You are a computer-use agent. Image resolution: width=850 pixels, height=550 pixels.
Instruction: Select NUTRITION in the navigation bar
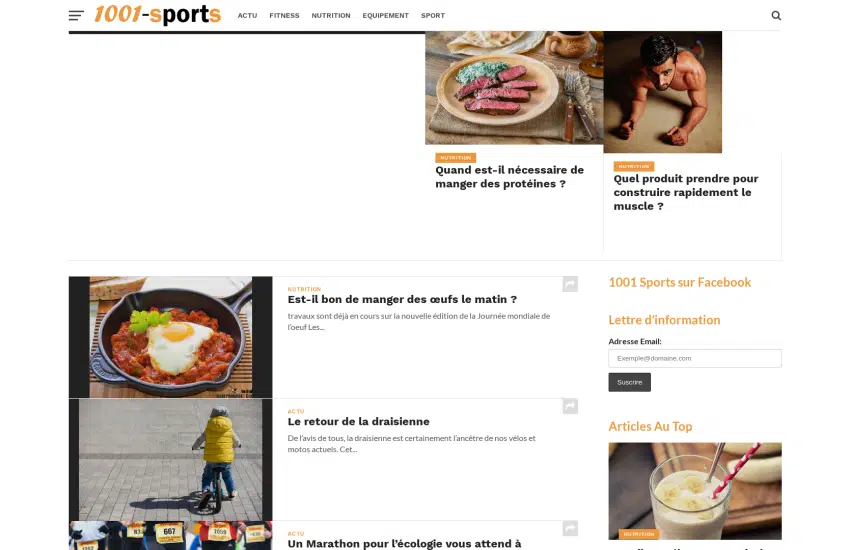[x=331, y=16]
